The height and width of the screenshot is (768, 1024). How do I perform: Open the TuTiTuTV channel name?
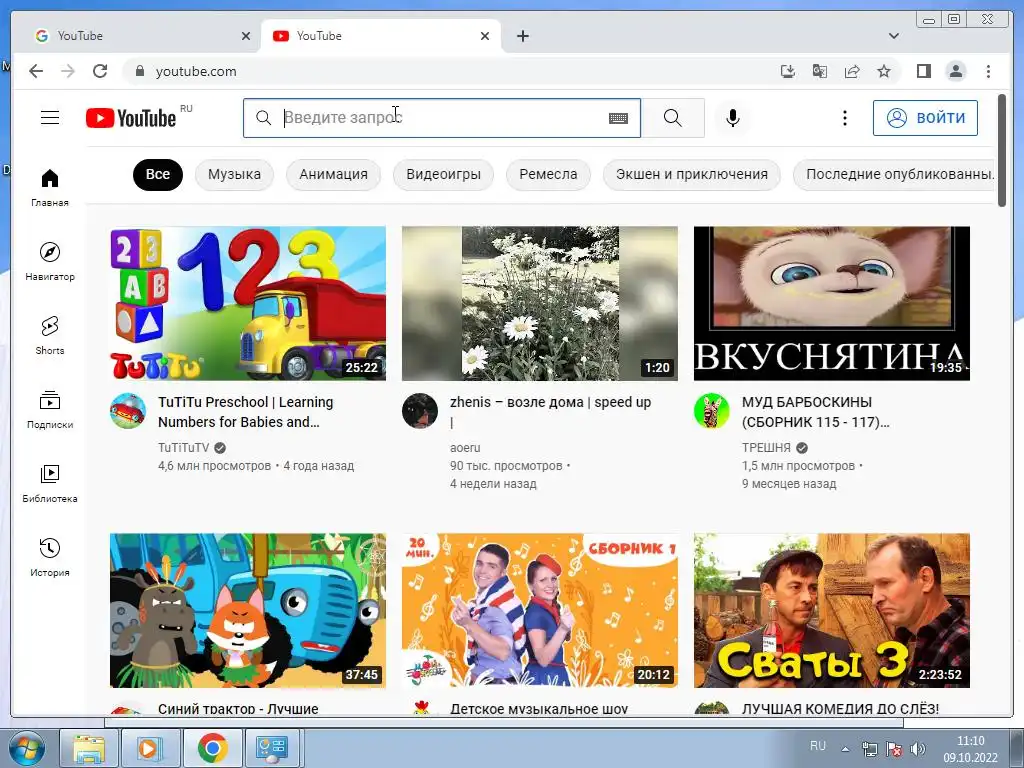coord(184,448)
